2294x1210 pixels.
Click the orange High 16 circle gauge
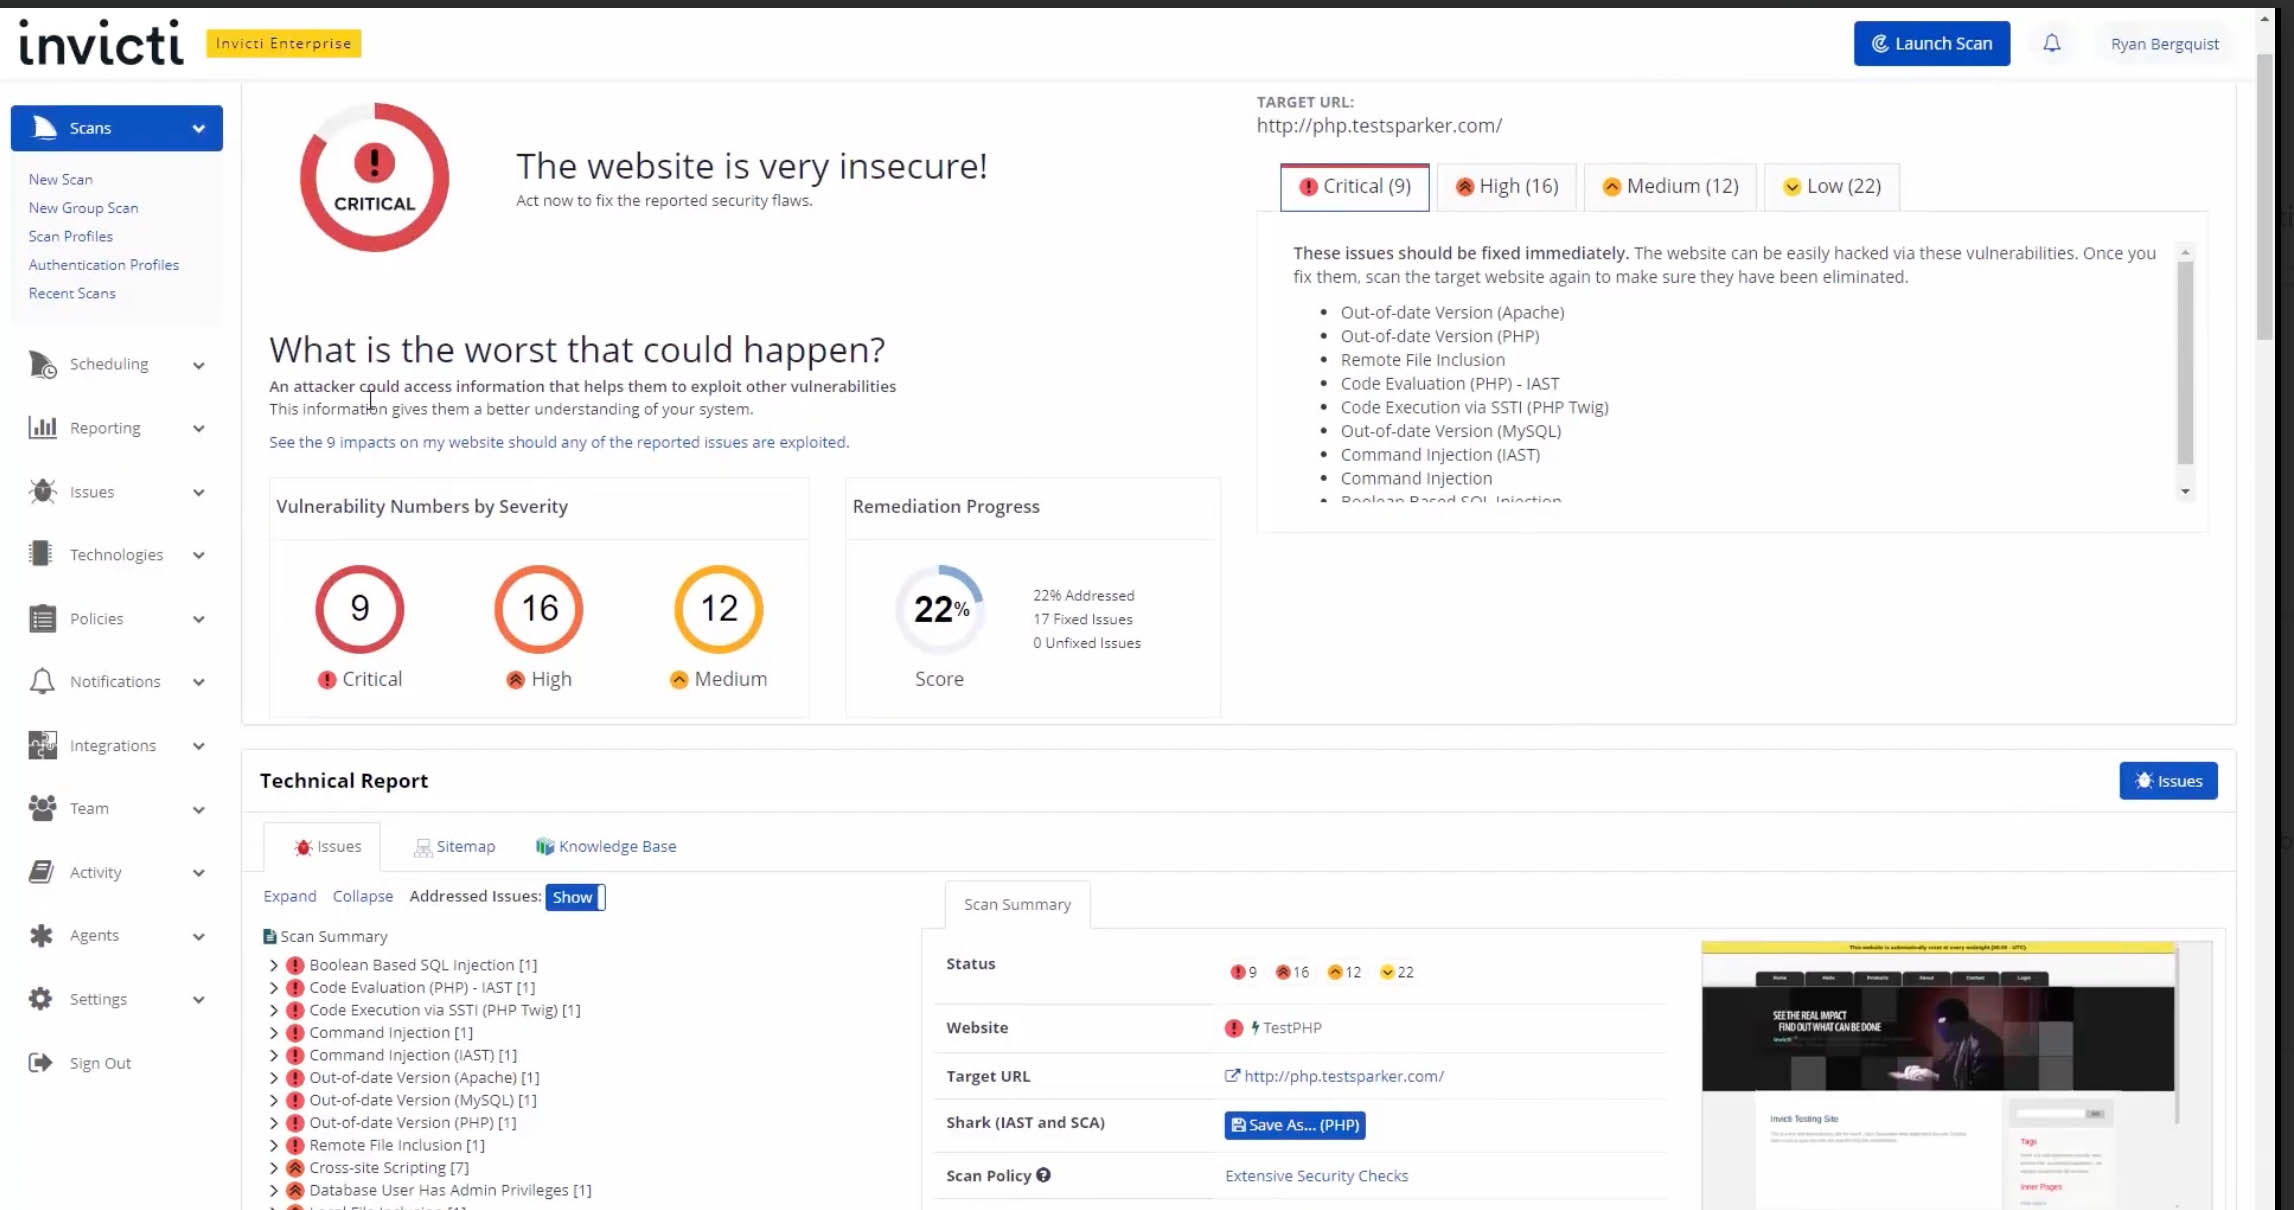[x=539, y=608]
